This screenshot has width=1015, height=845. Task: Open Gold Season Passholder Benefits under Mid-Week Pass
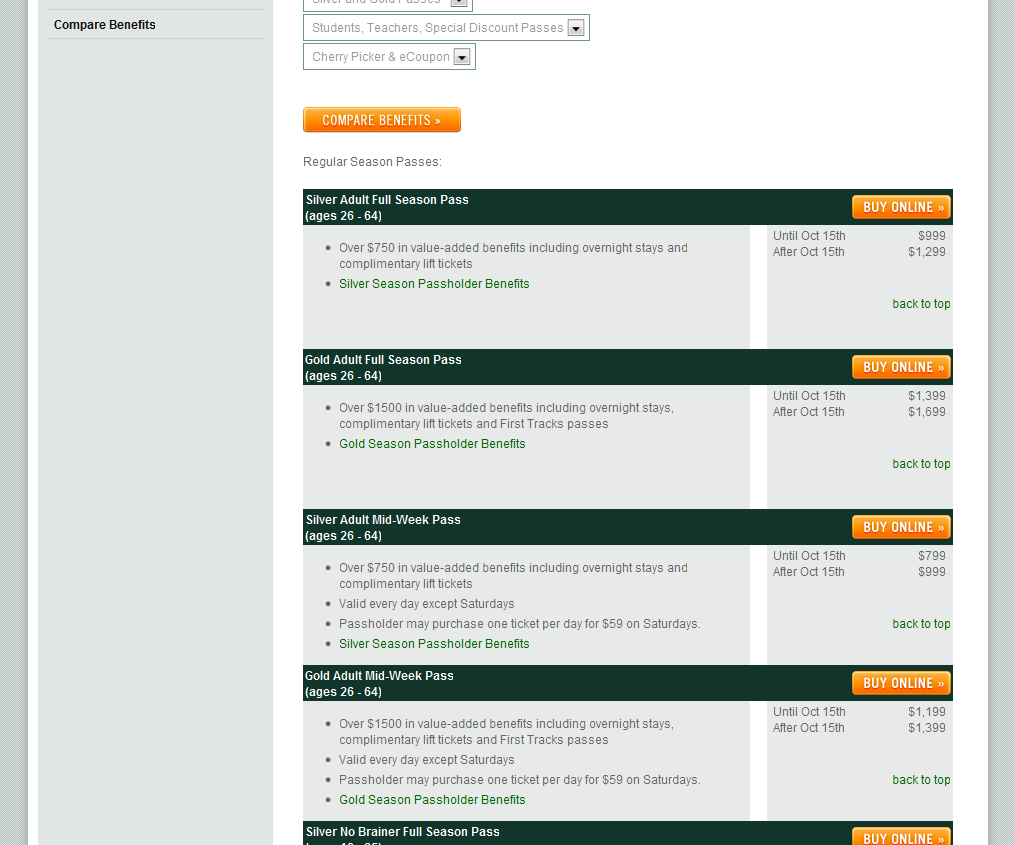pos(432,800)
